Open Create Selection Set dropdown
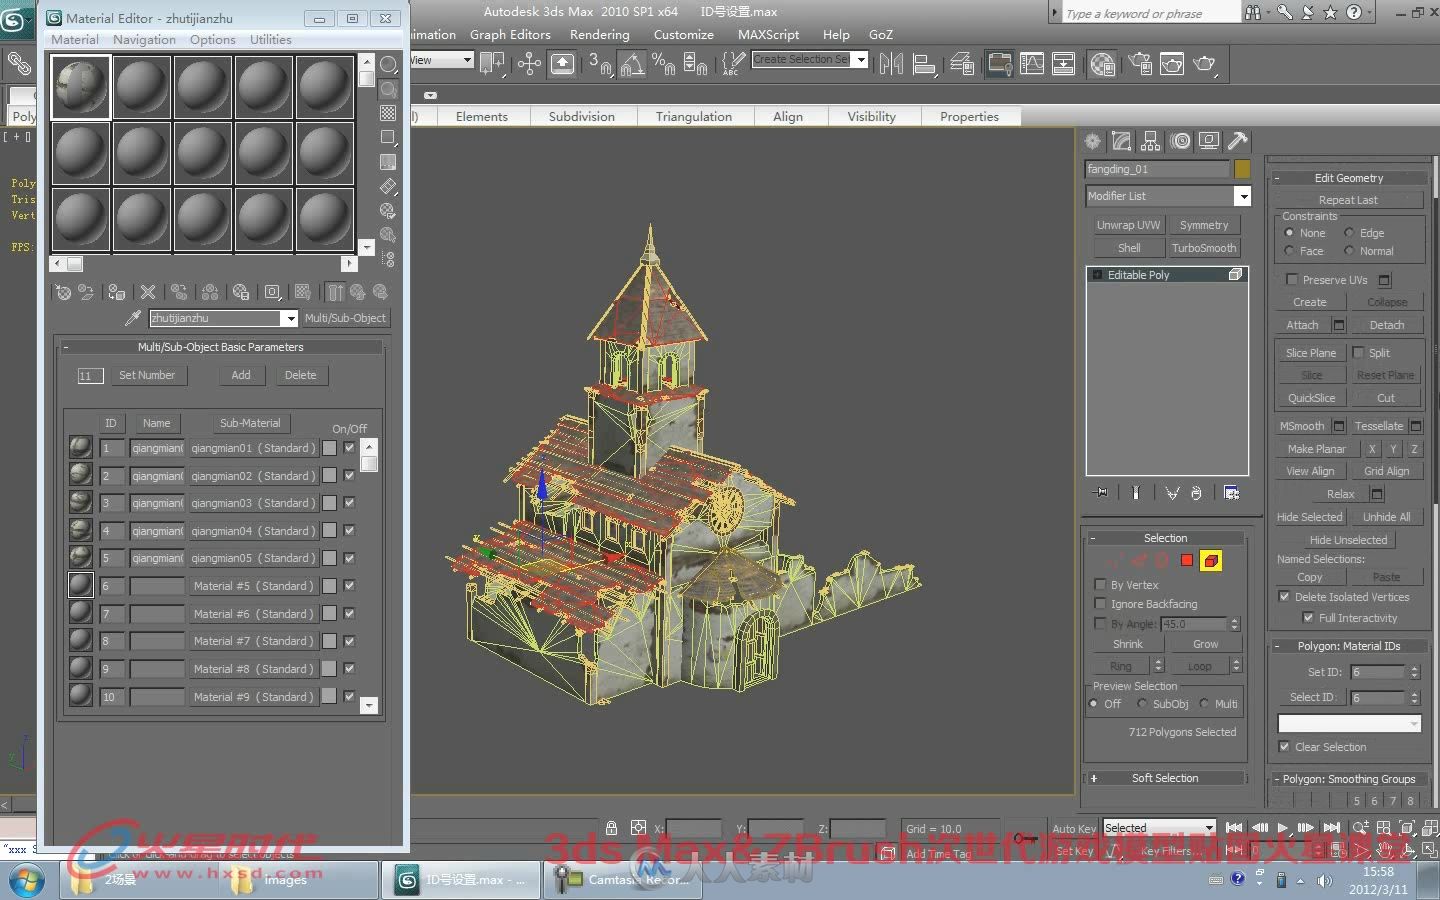The width and height of the screenshot is (1440, 900). (861, 60)
